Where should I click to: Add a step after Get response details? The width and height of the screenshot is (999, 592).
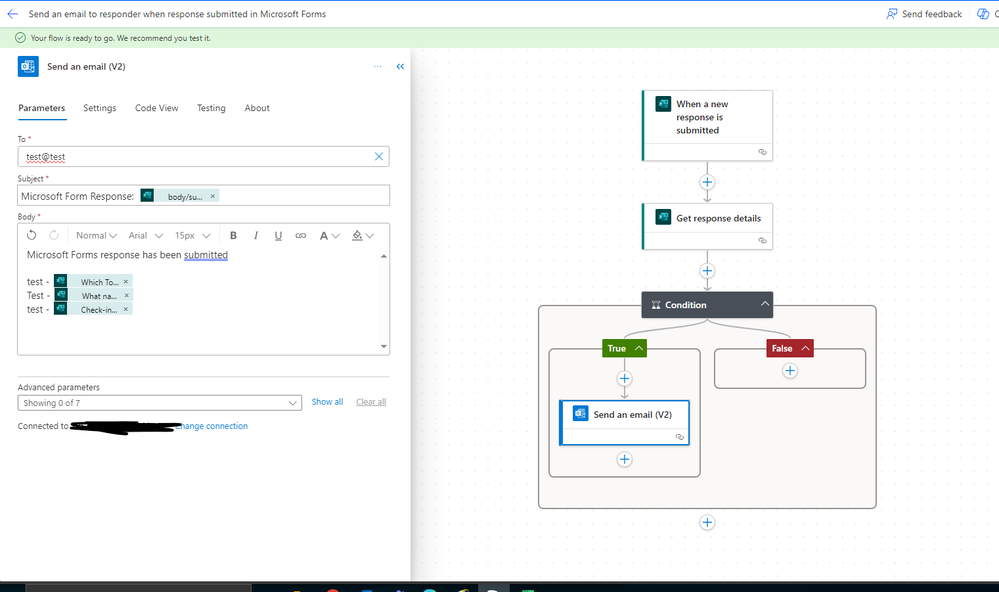[x=707, y=271]
